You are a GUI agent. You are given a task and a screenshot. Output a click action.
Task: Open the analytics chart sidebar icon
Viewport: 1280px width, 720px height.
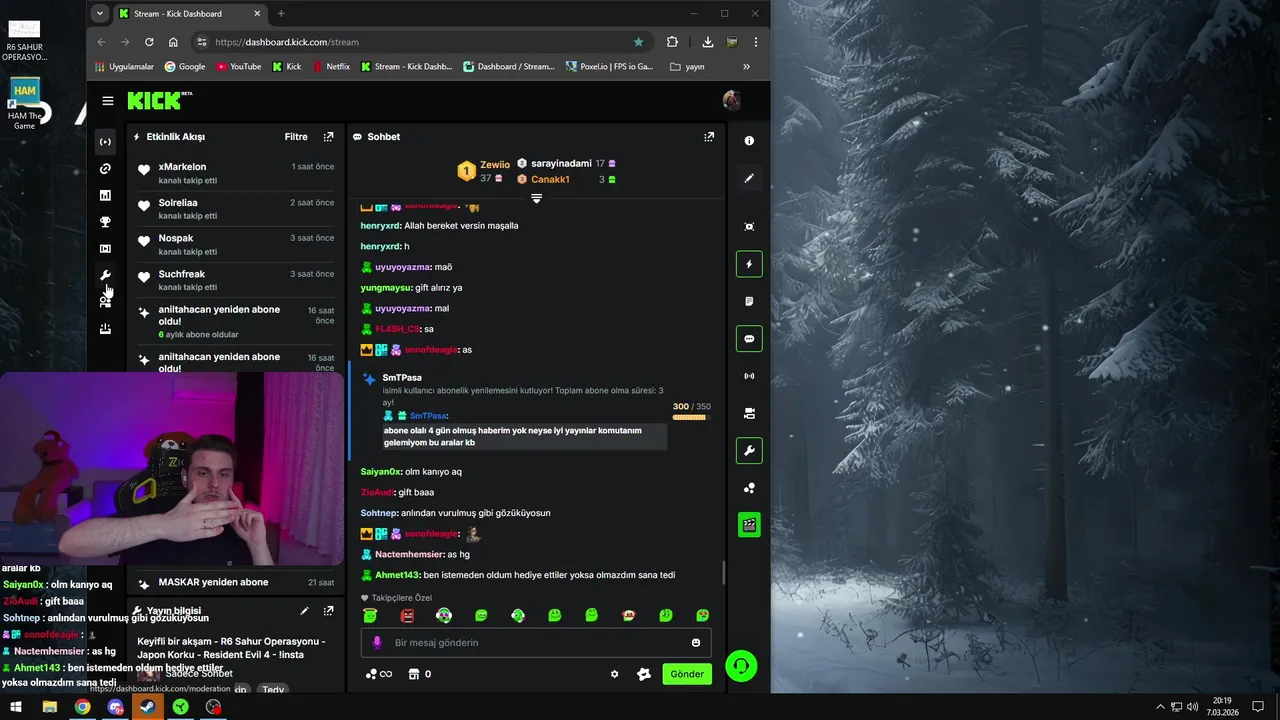pyautogui.click(x=105, y=195)
